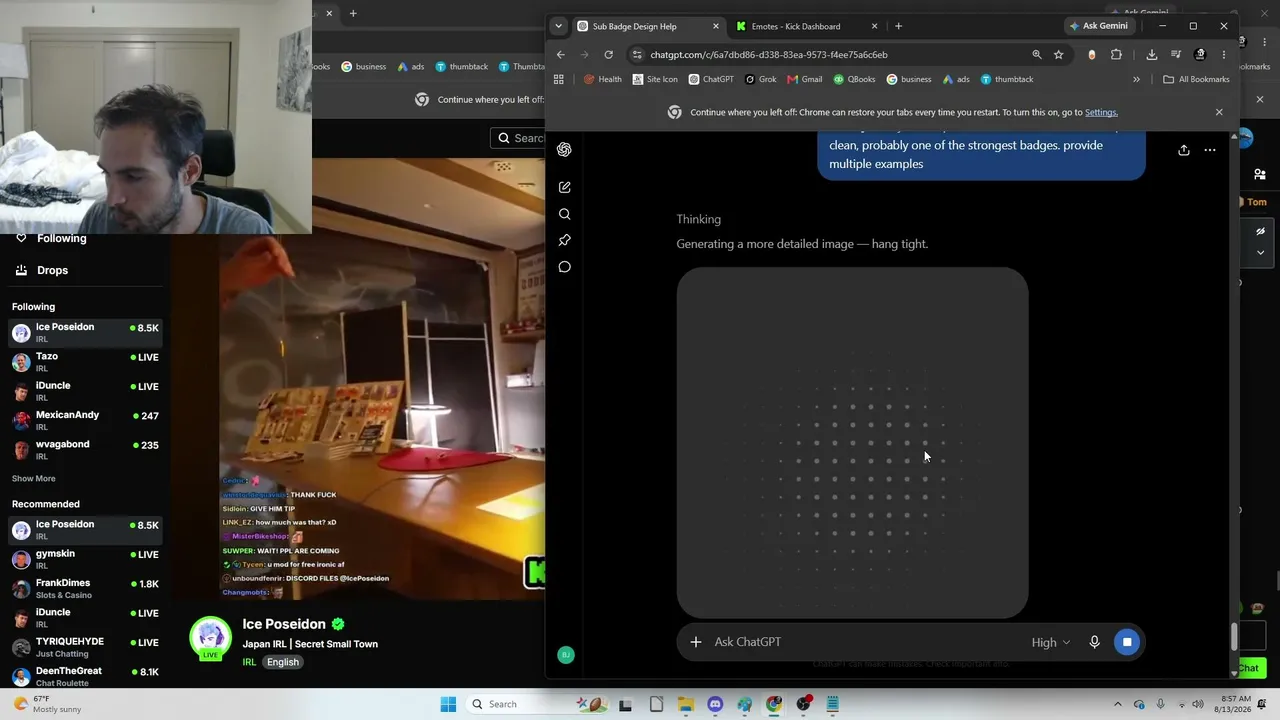Share this ChatGPT conversation

(x=1183, y=150)
